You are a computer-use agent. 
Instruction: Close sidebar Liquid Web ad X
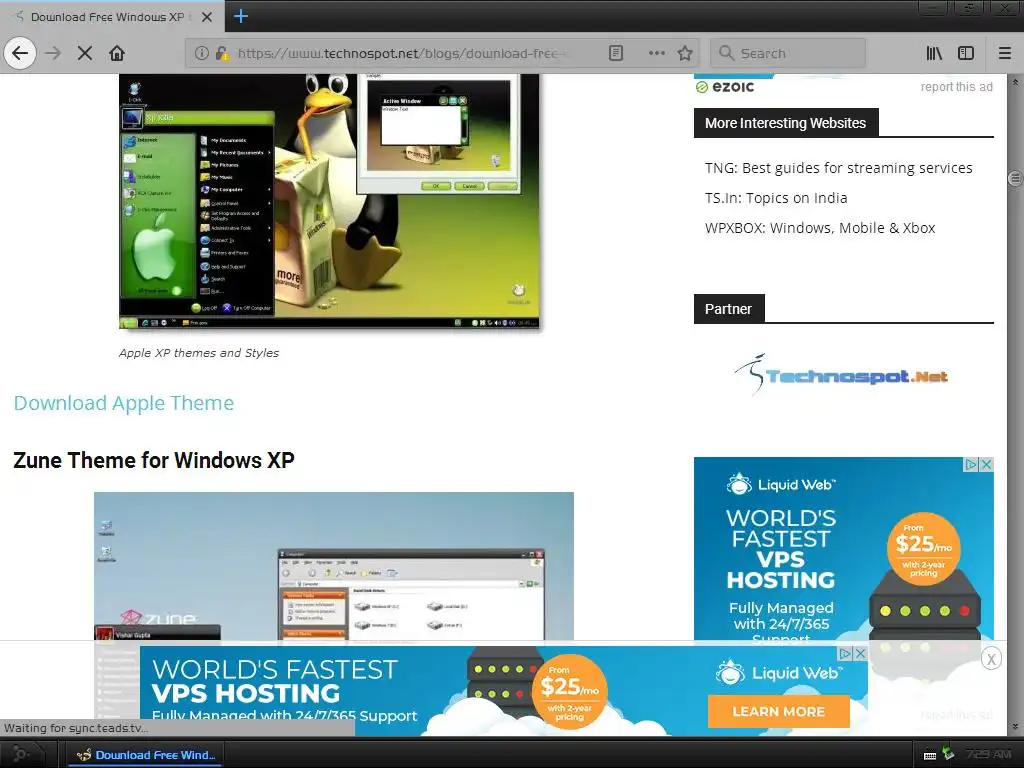[x=987, y=464]
